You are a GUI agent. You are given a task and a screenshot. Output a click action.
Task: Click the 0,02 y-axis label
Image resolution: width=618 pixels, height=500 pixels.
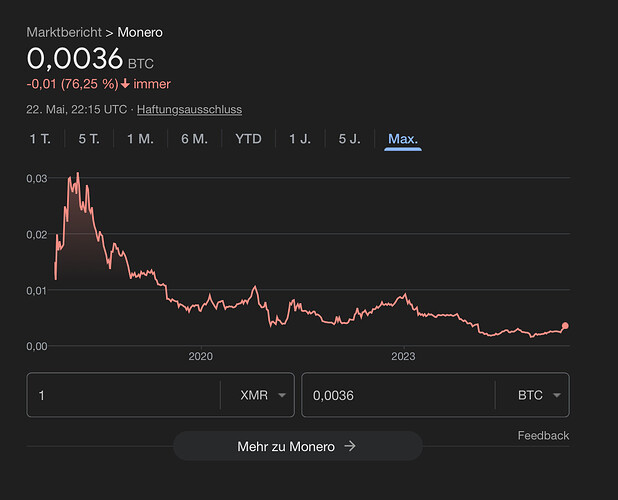pos(37,234)
